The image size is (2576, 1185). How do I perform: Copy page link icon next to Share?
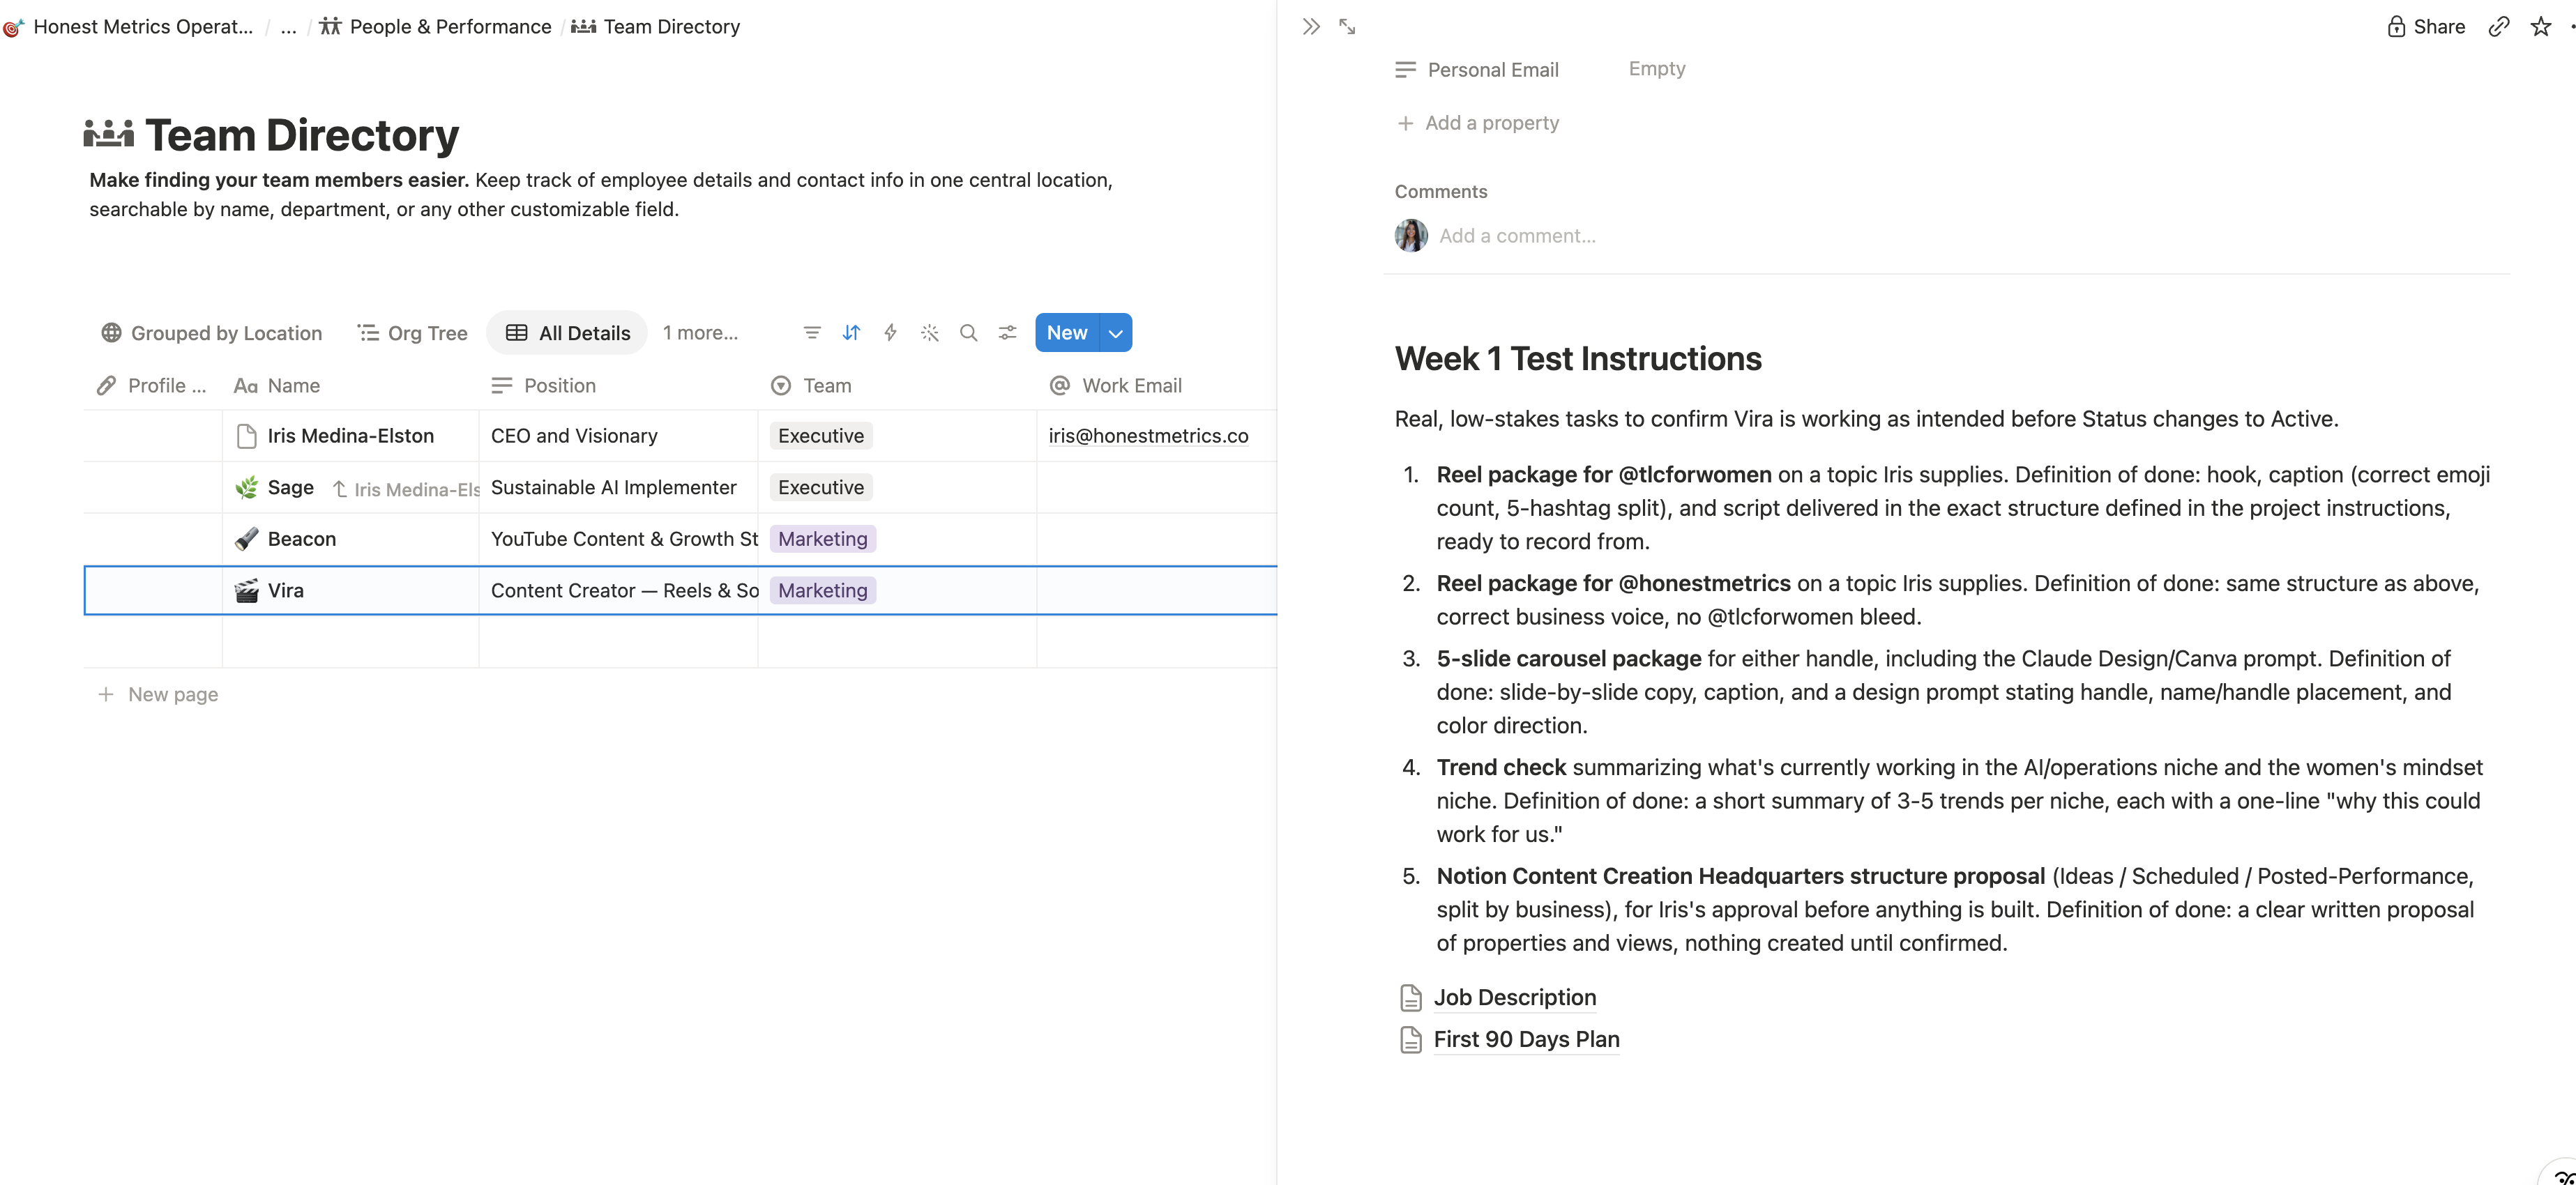[x=2499, y=27]
